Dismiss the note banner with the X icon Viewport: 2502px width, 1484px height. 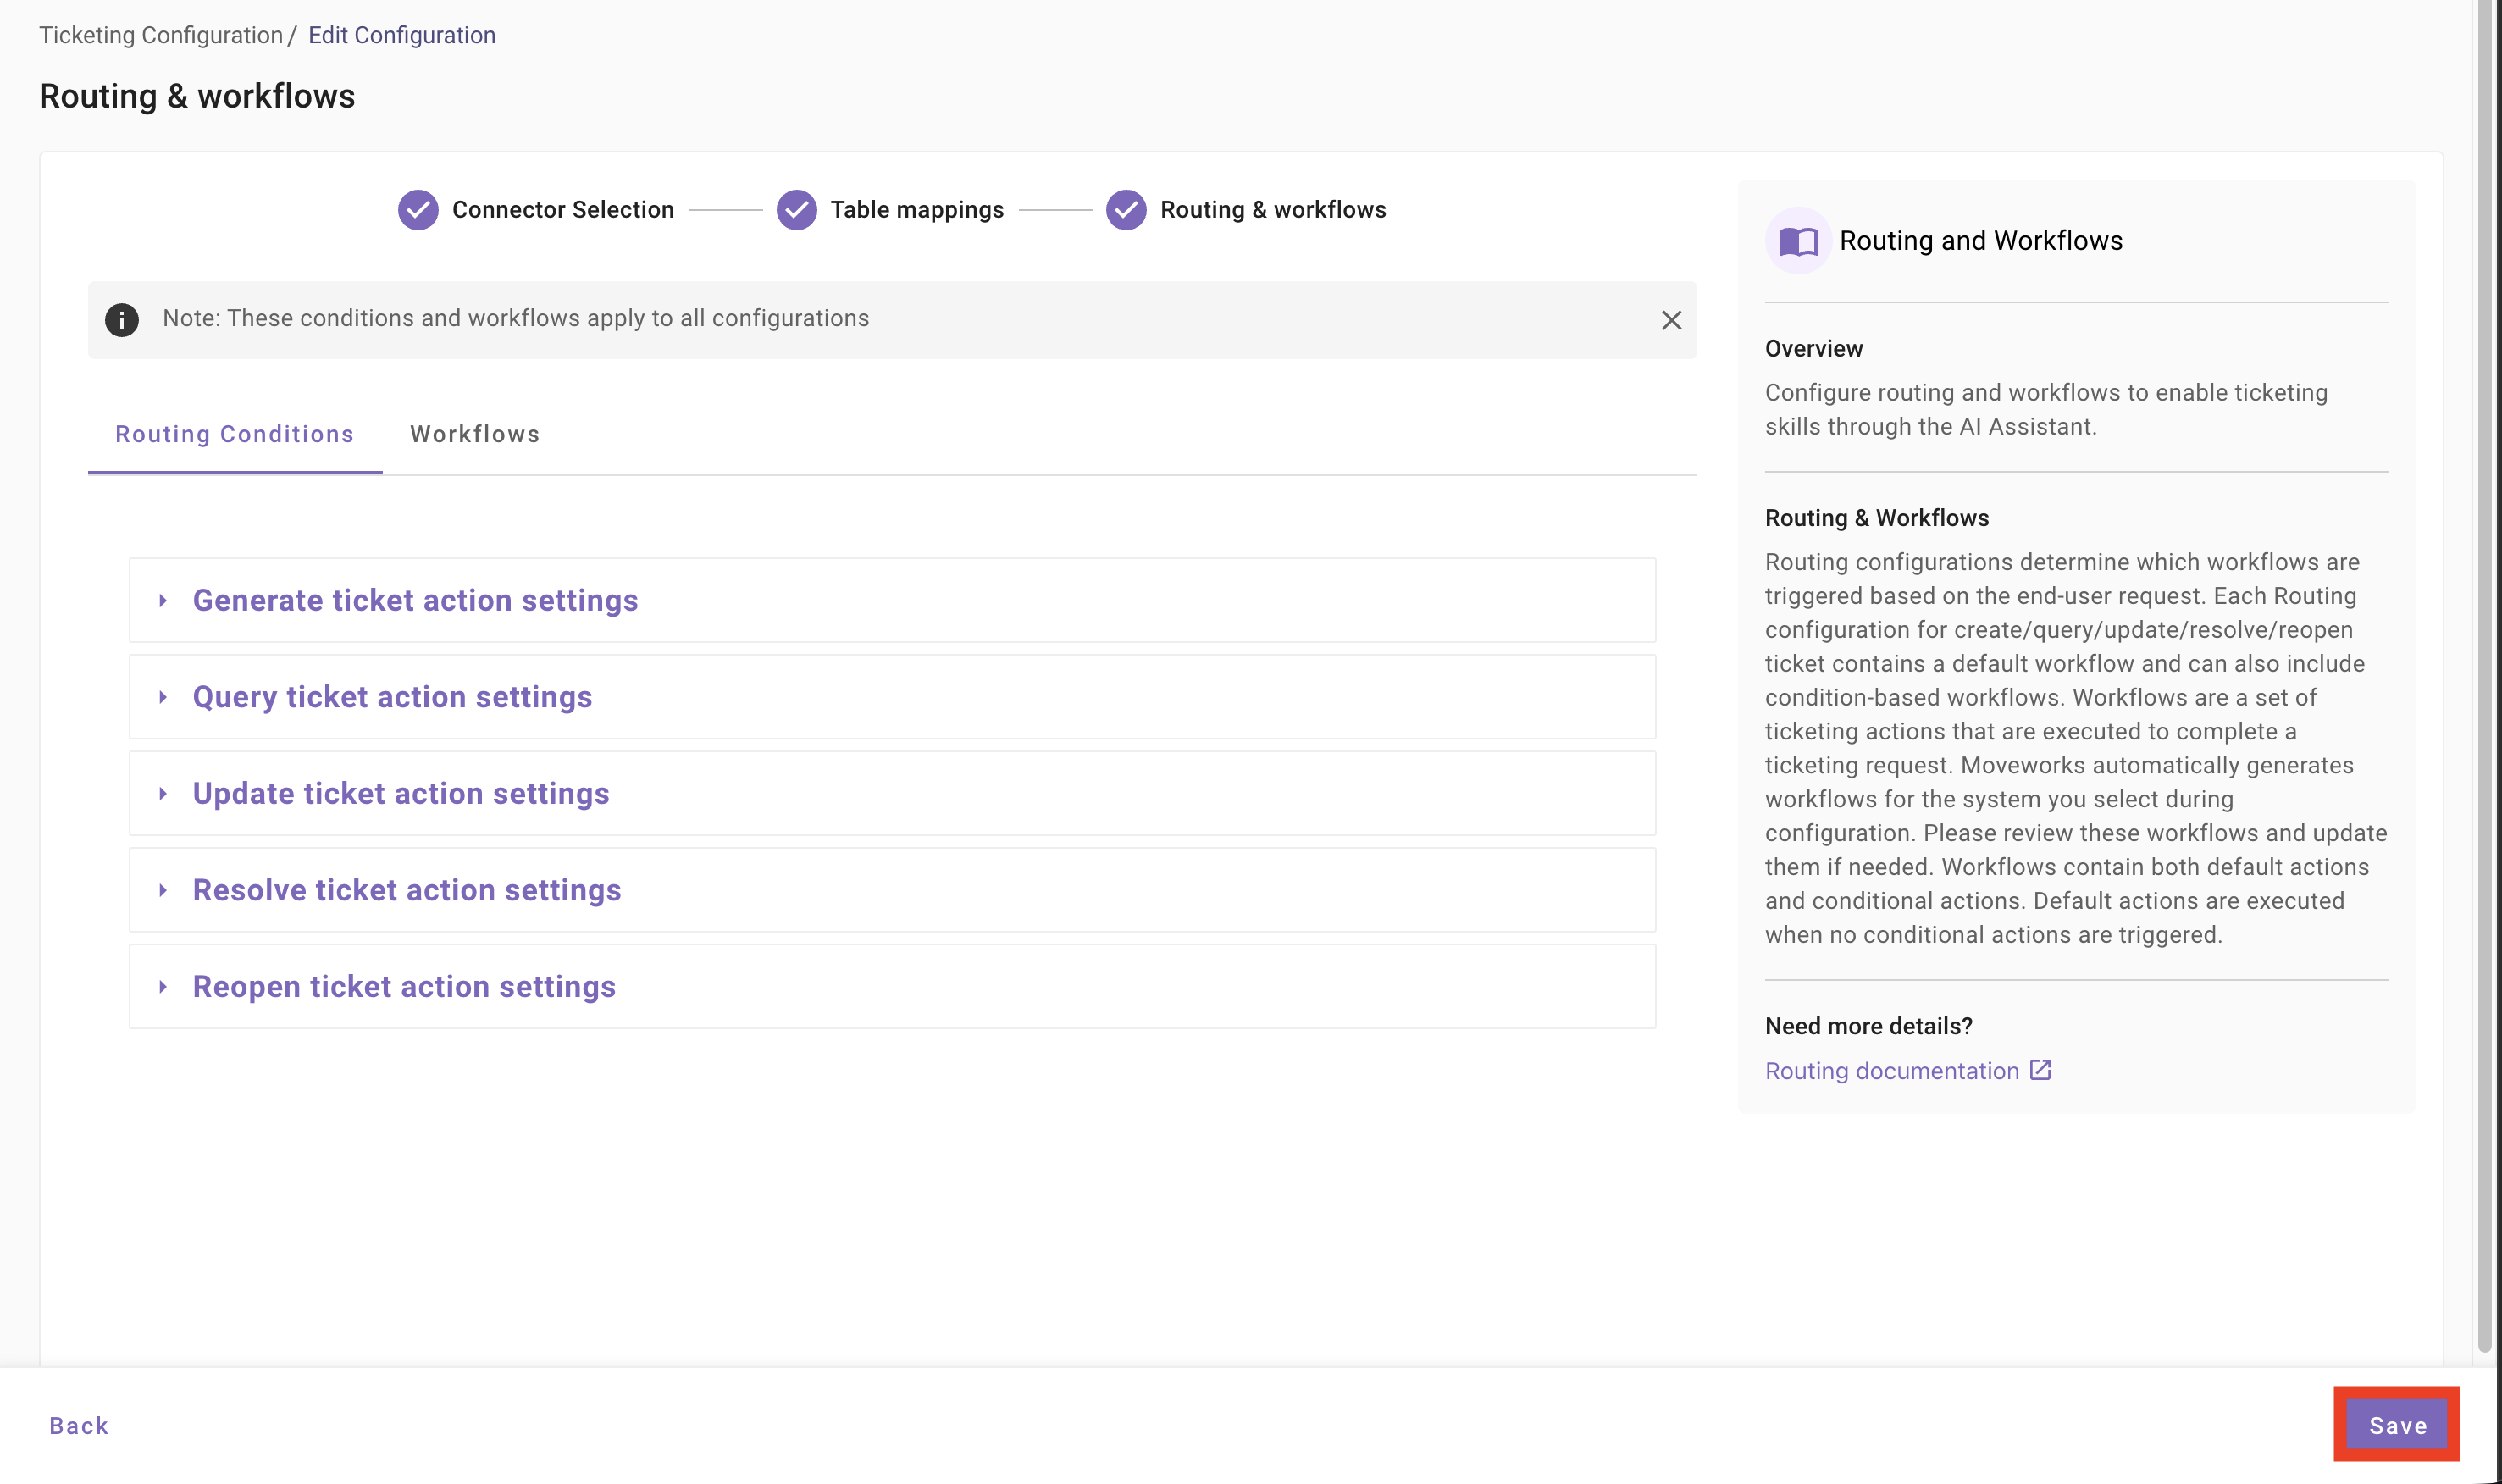[1671, 320]
